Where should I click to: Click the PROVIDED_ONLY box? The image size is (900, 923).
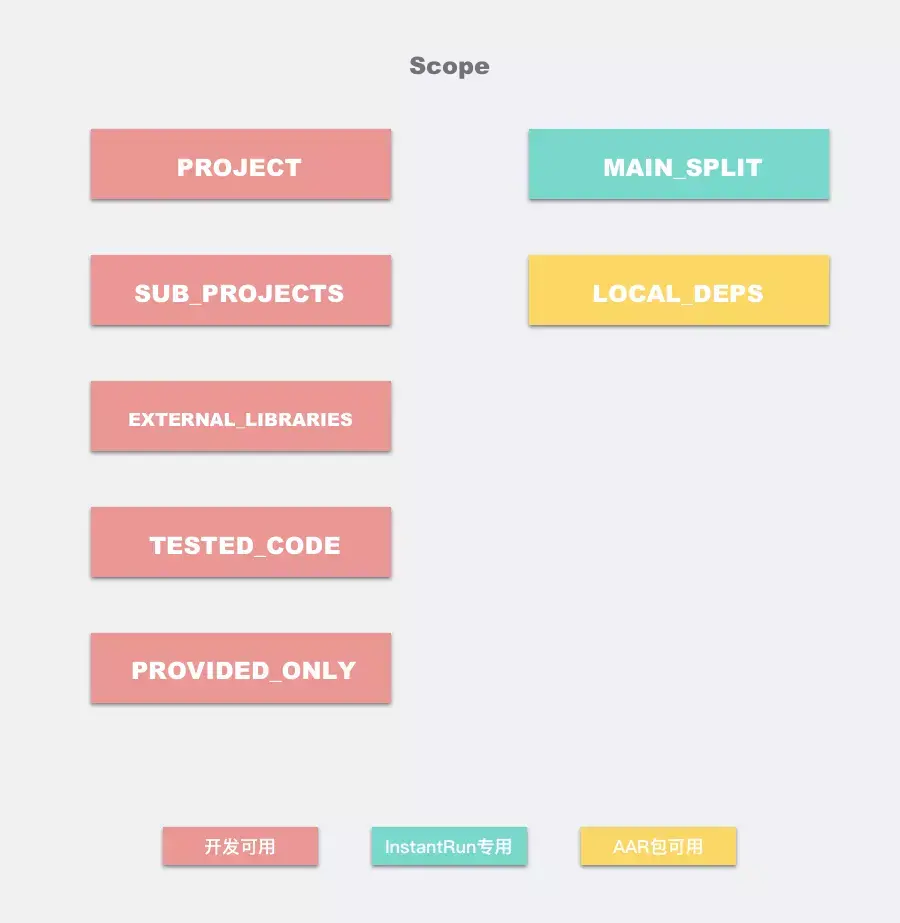pyautogui.click(x=241, y=668)
